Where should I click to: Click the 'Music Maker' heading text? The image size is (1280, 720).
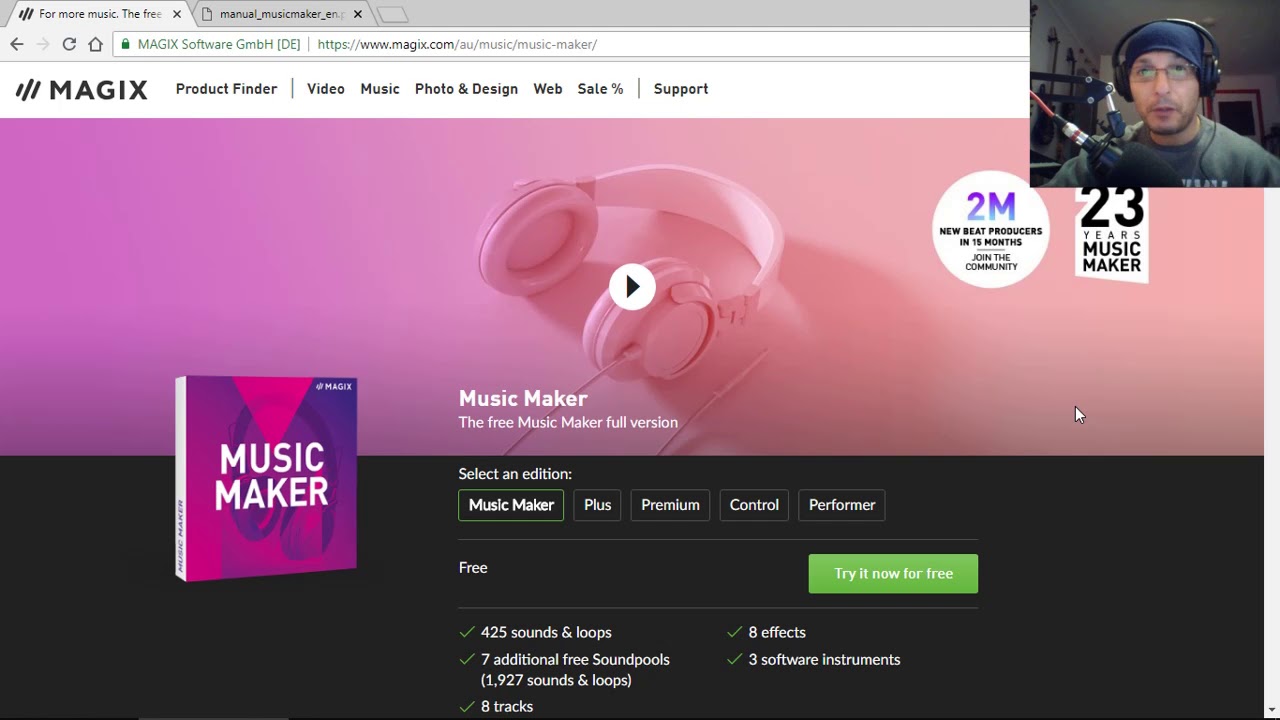click(x=523, y=398)
